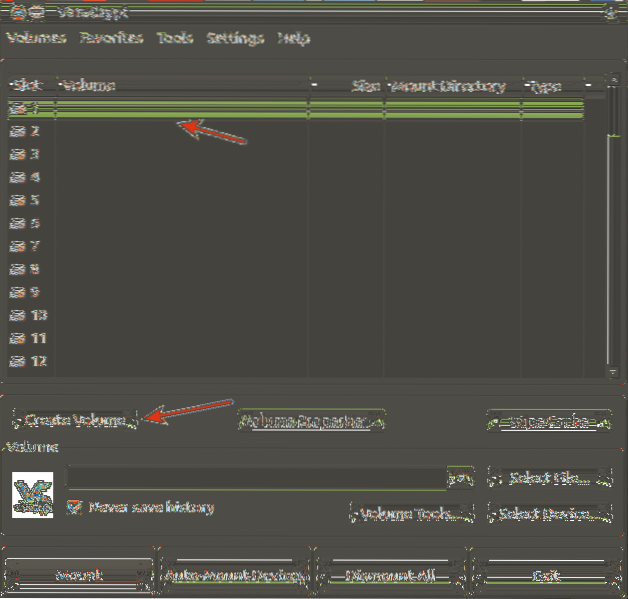The width and height of the screenshot is (628, 599).
Task: Click the drive icon for slot 2
Action: [x=17, y=131]
